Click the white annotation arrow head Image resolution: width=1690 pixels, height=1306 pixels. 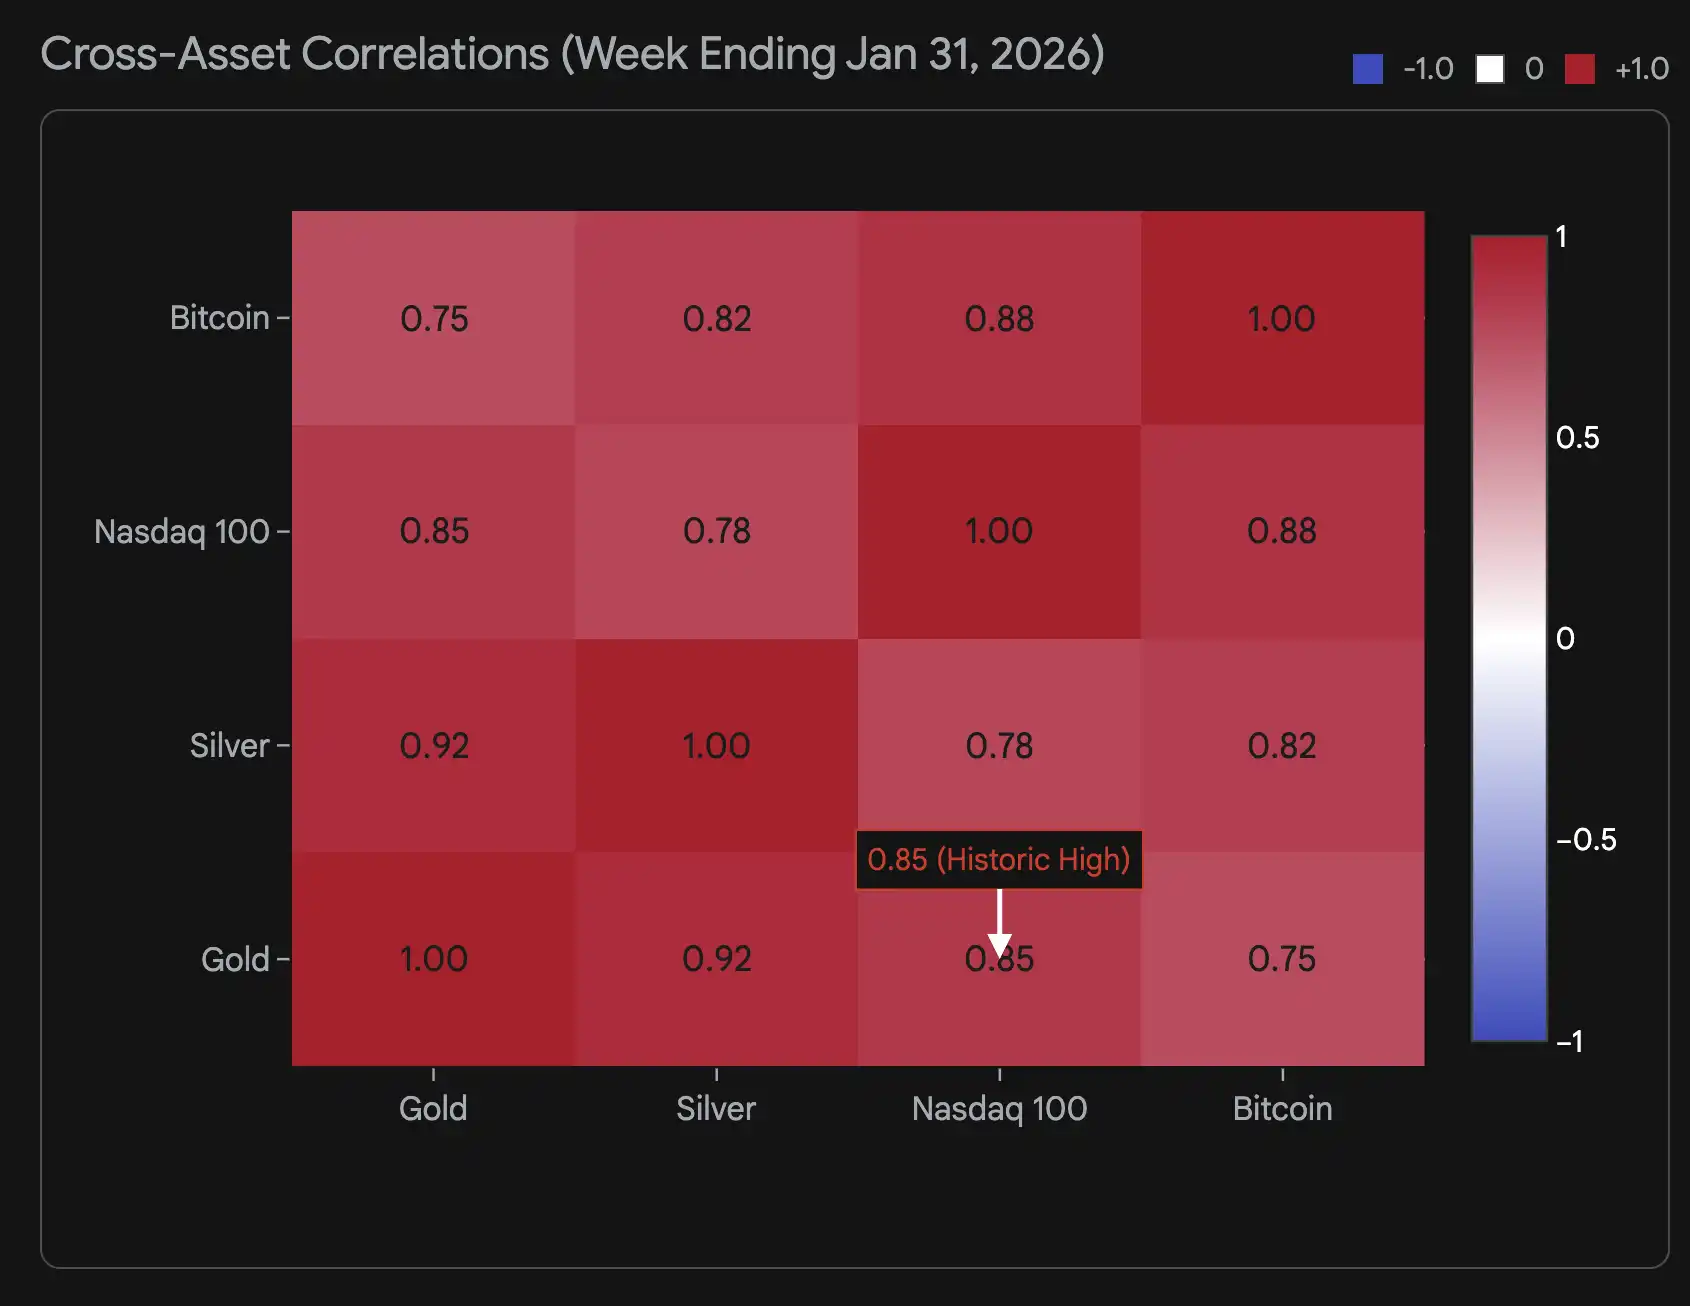point(999,945)
